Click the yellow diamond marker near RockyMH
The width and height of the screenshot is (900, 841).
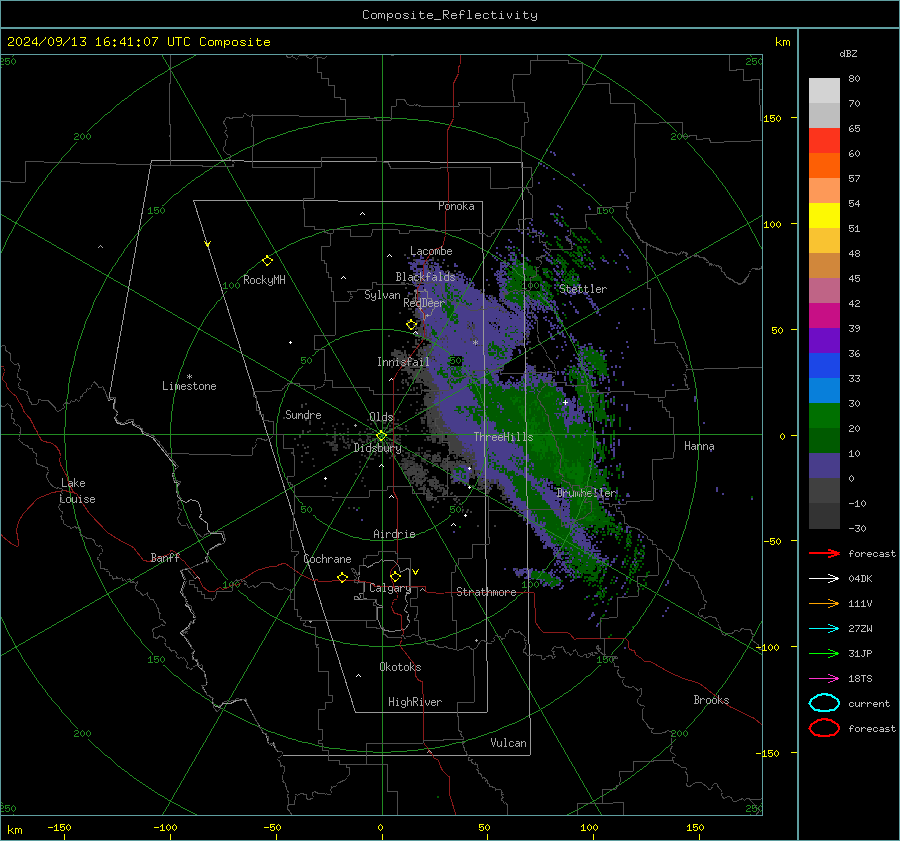(267, 261)
